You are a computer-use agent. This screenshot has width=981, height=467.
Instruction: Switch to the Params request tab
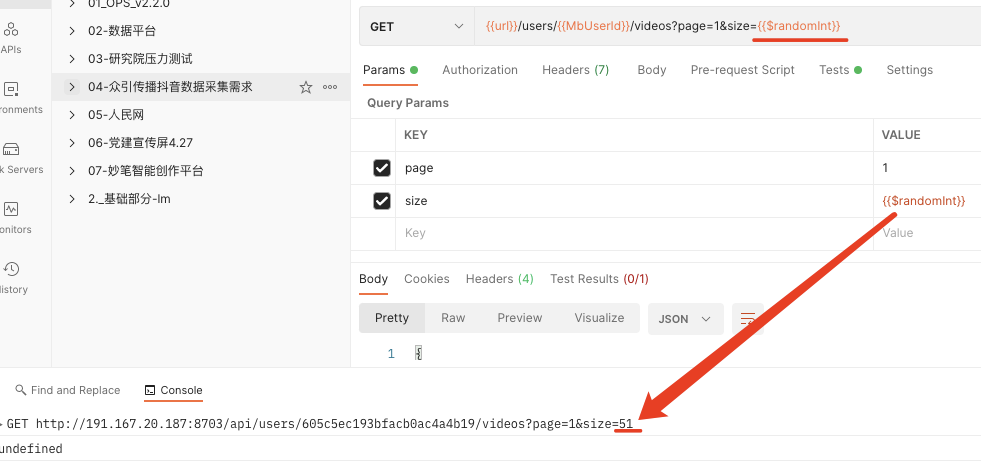(390, 70)
